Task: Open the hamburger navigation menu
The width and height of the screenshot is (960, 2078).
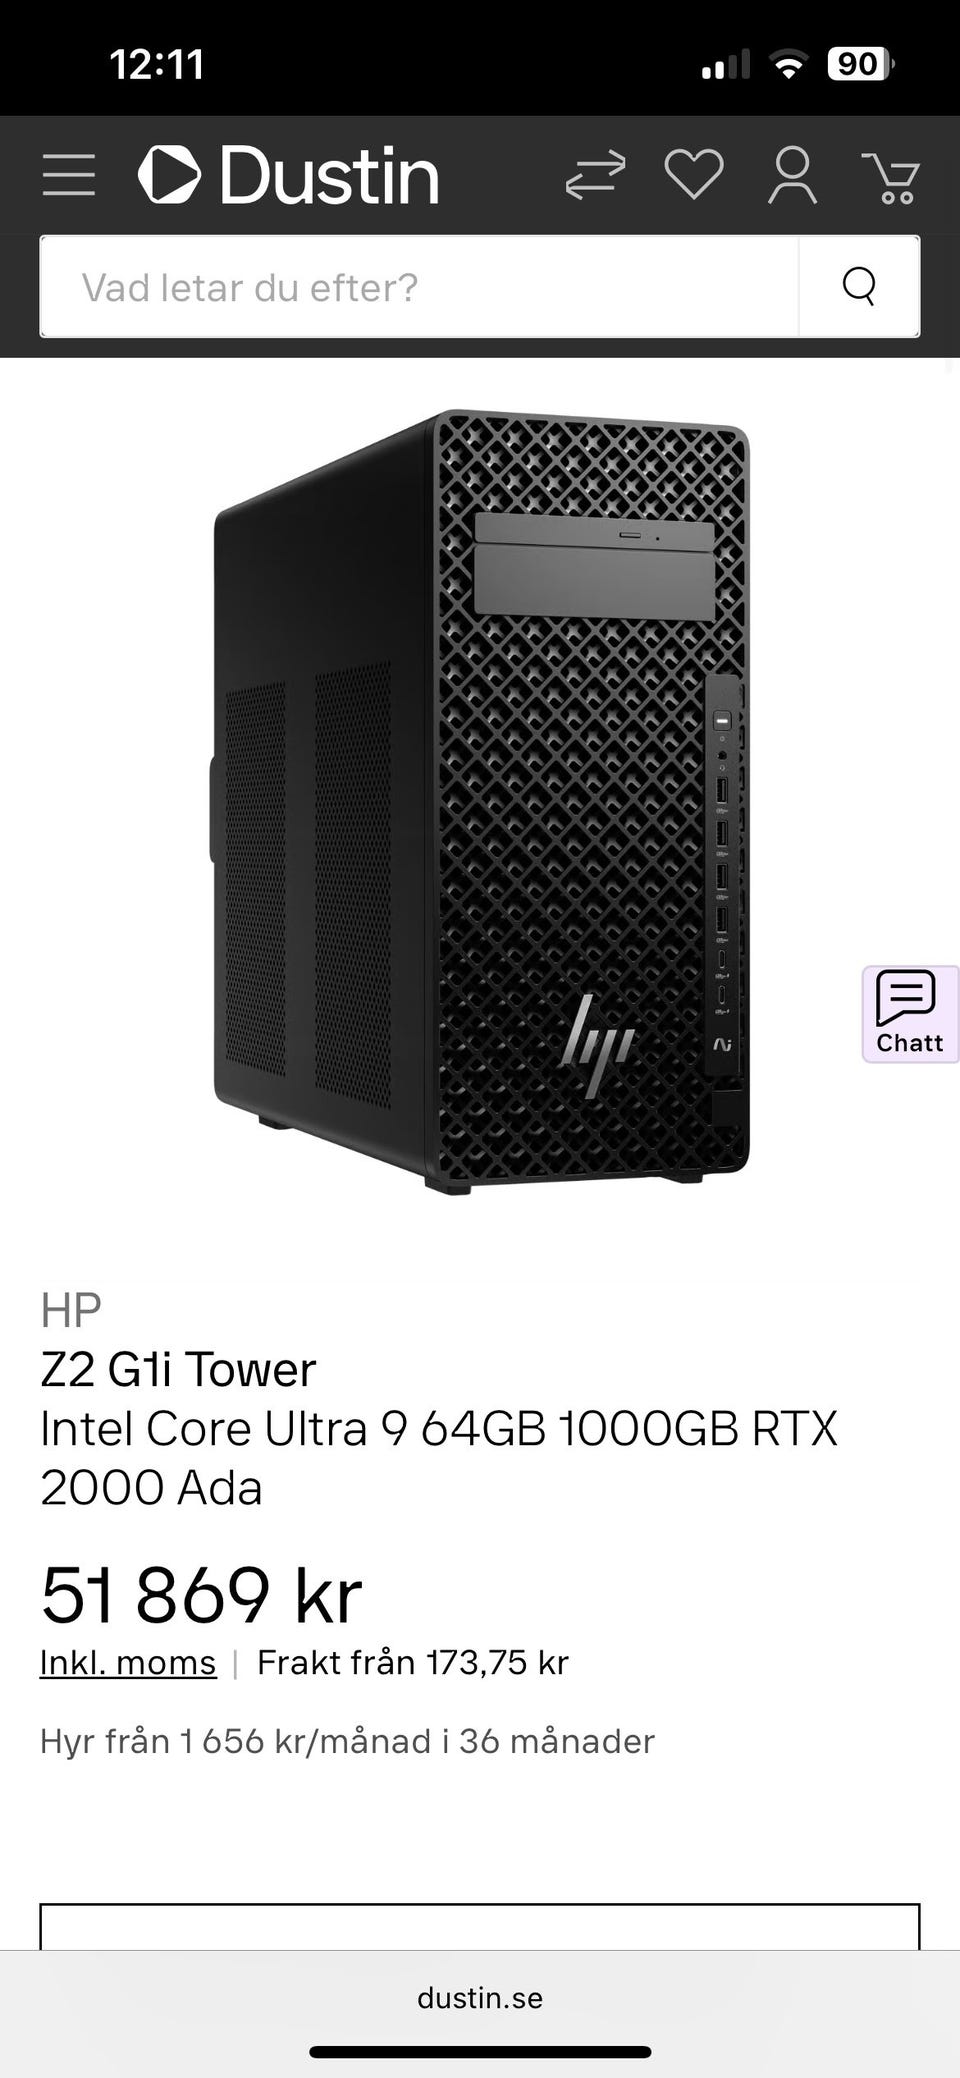Action: click(x=69, y=175)
